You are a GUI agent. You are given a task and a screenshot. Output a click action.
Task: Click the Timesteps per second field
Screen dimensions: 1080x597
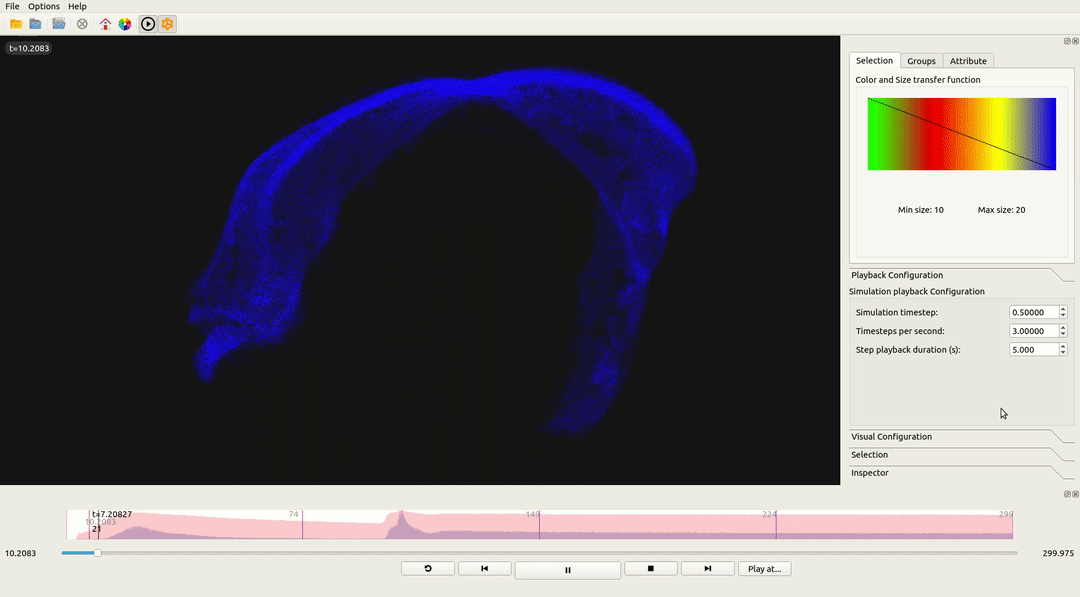(x=1033, y=331)
